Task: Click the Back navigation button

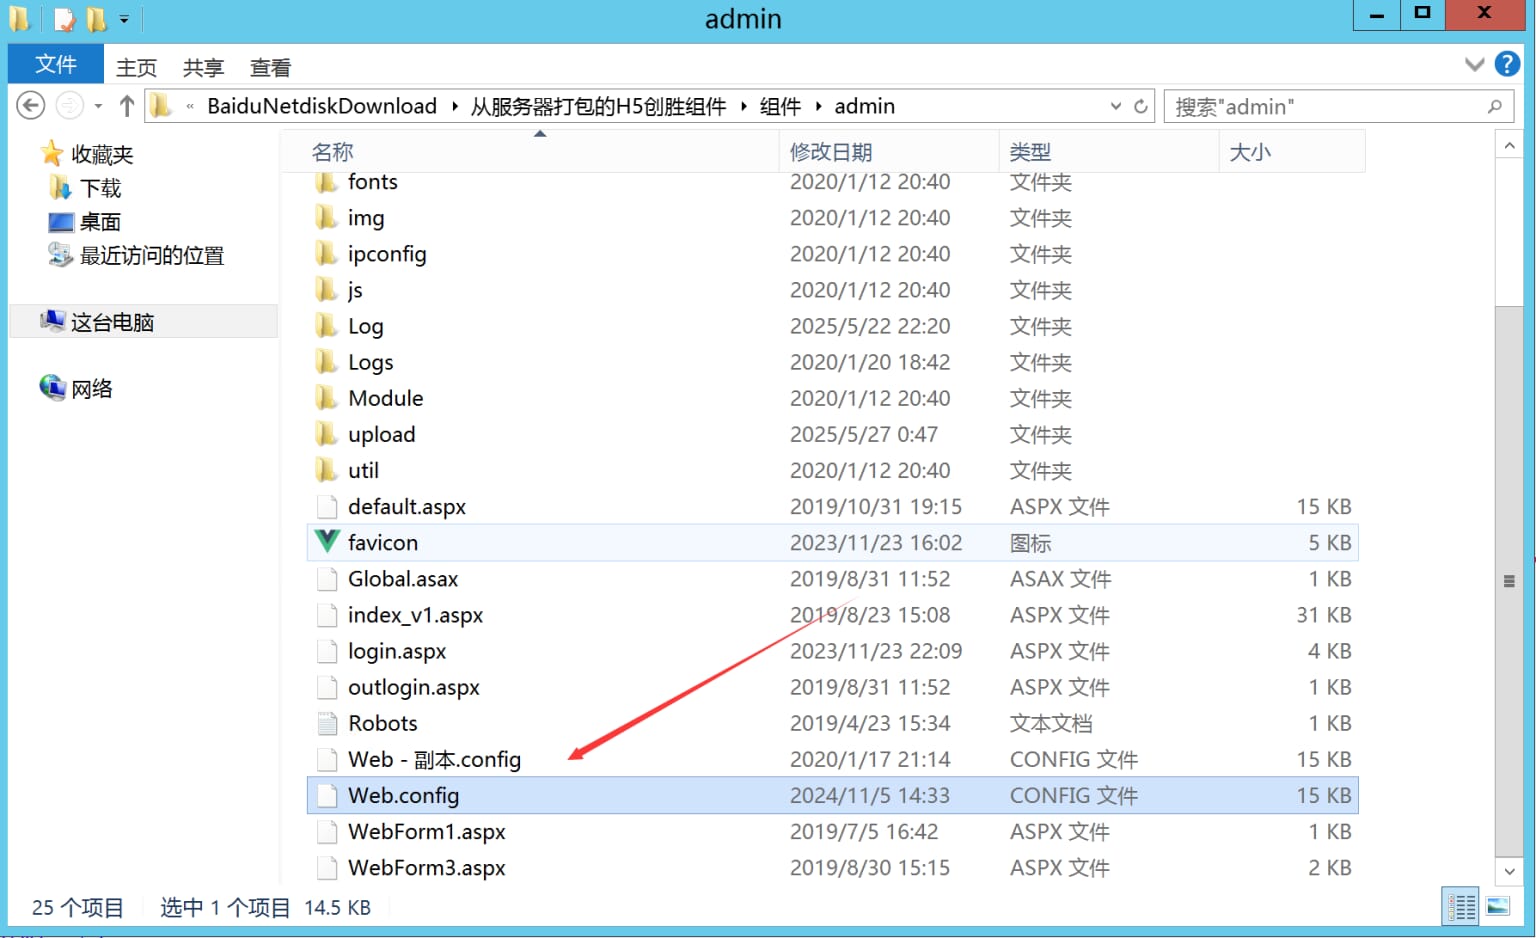Action: pyautogui.click(x=30, y=105)
